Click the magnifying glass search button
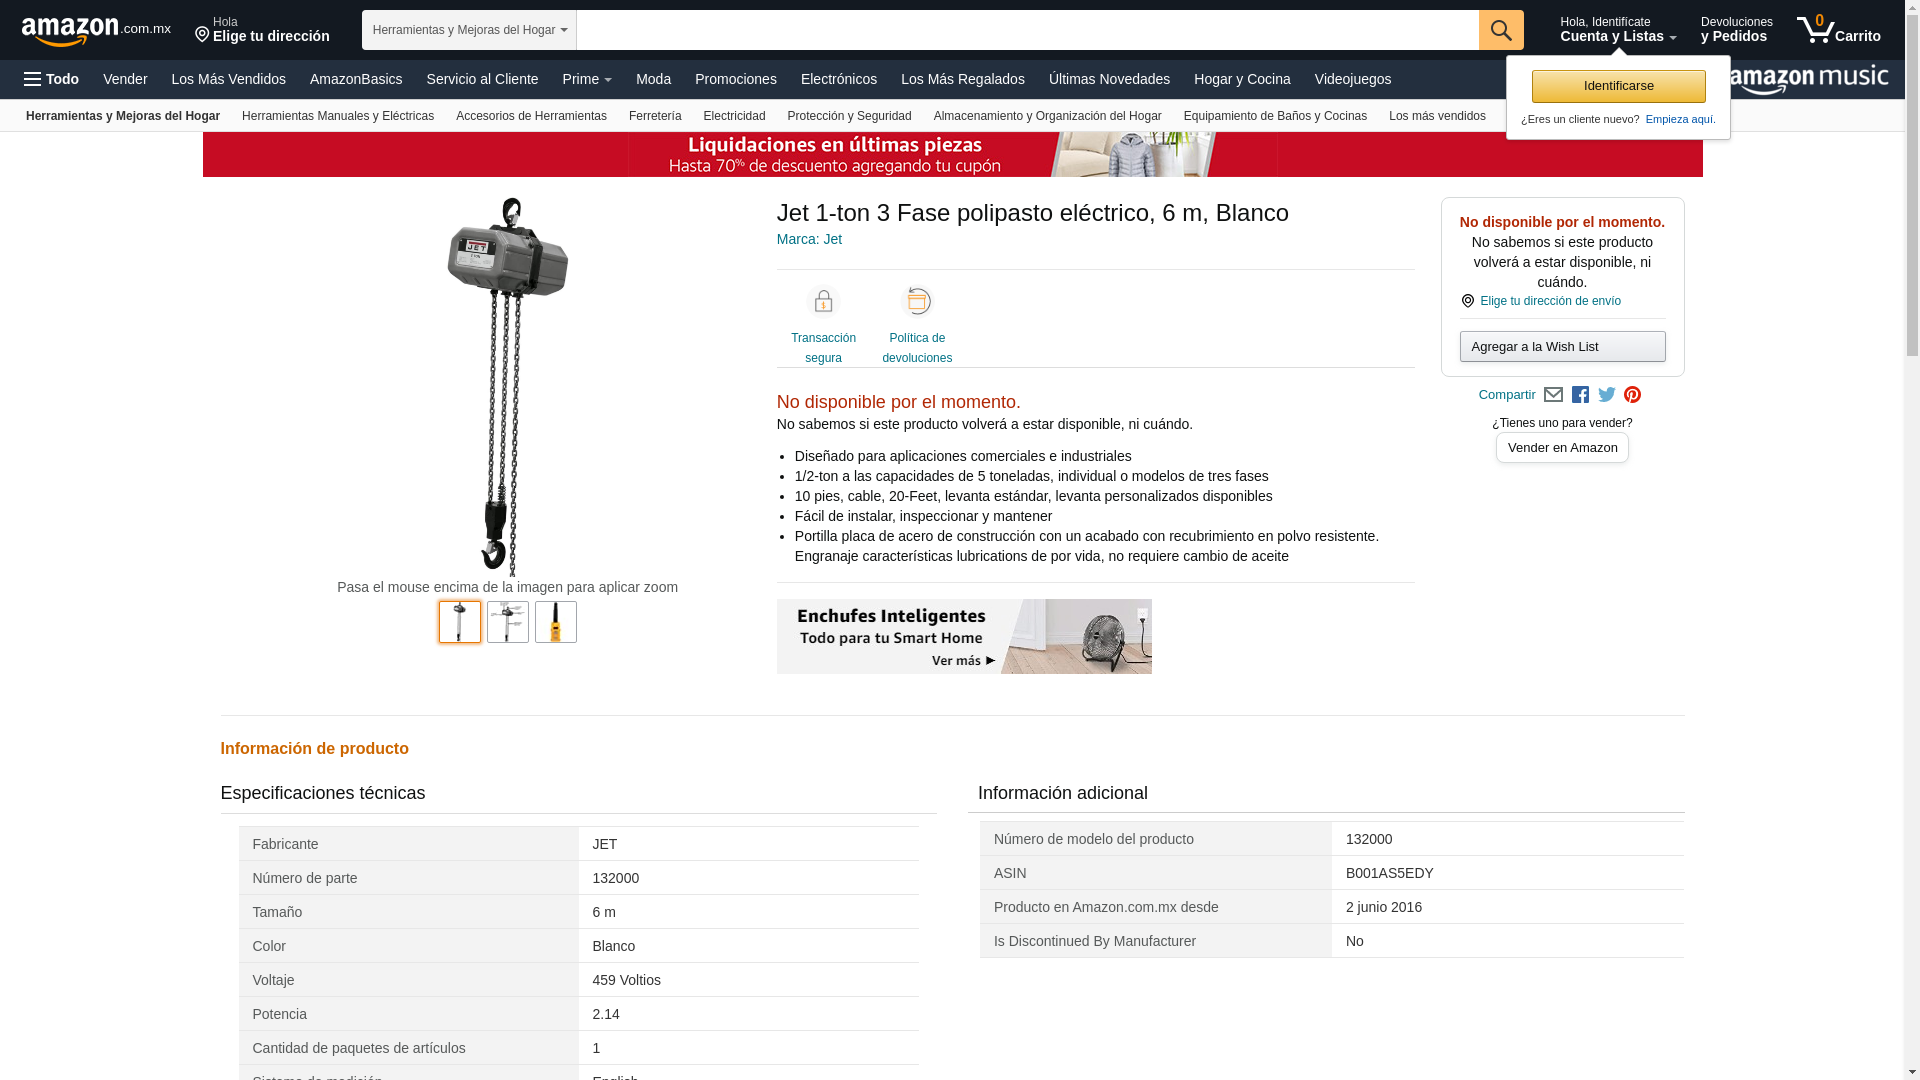This screenshot has width=1920, height=1080. coord(1501,30)
